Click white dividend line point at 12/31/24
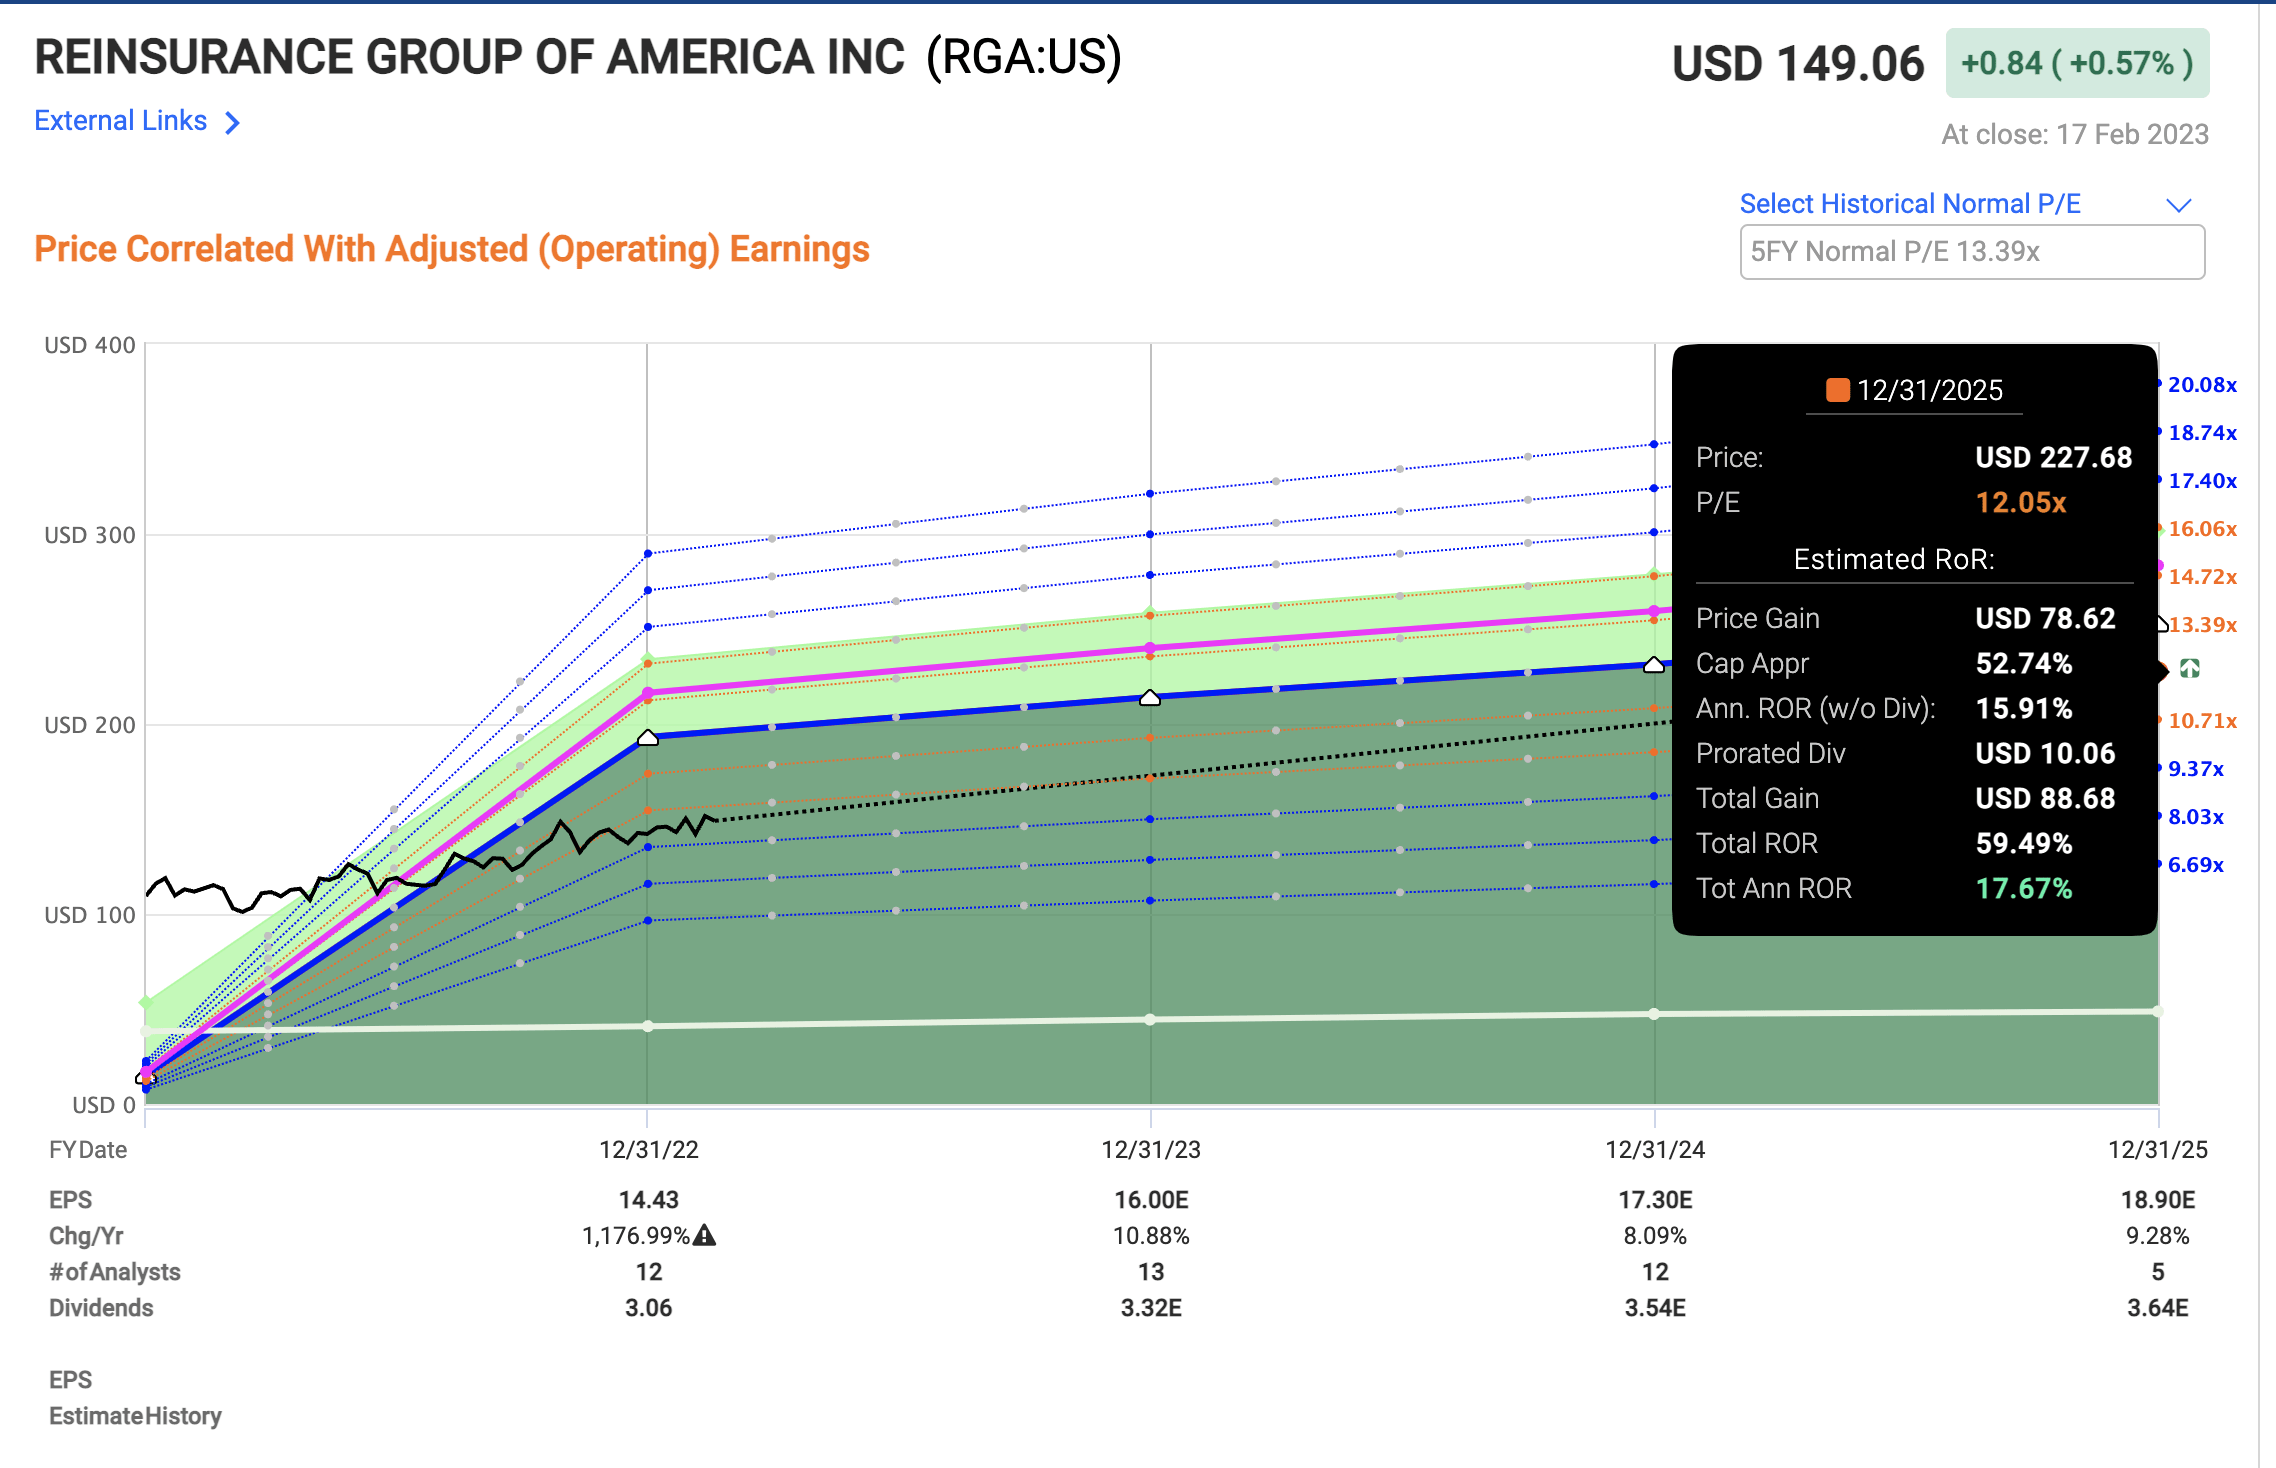The image size is (2276, 1468). [x=1654, y=1014]
